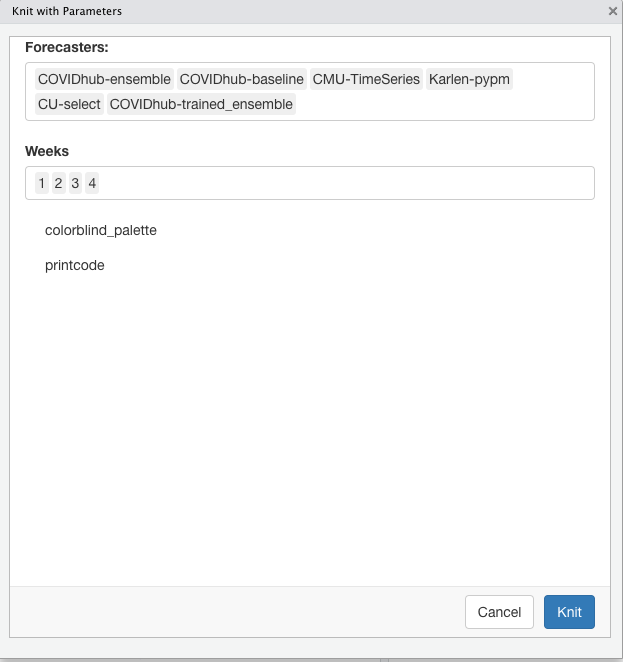Click the Knit with Parameters title bar
This screenshot has height=662, width=623.
point(300,11)
